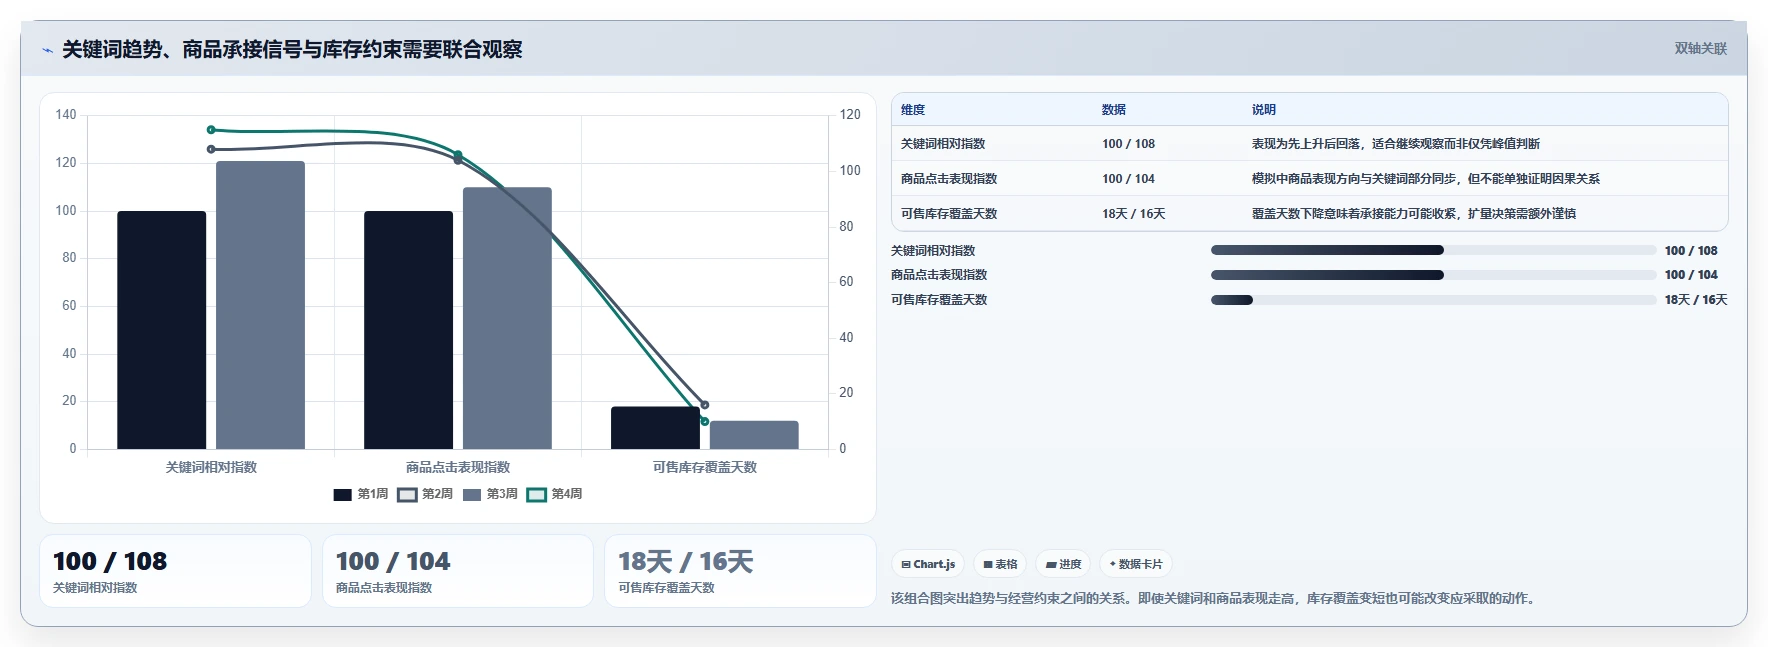Click the 商品点击表现指数 progress bar
Screen dimensions: 1768x647
tap(1433, 275)
